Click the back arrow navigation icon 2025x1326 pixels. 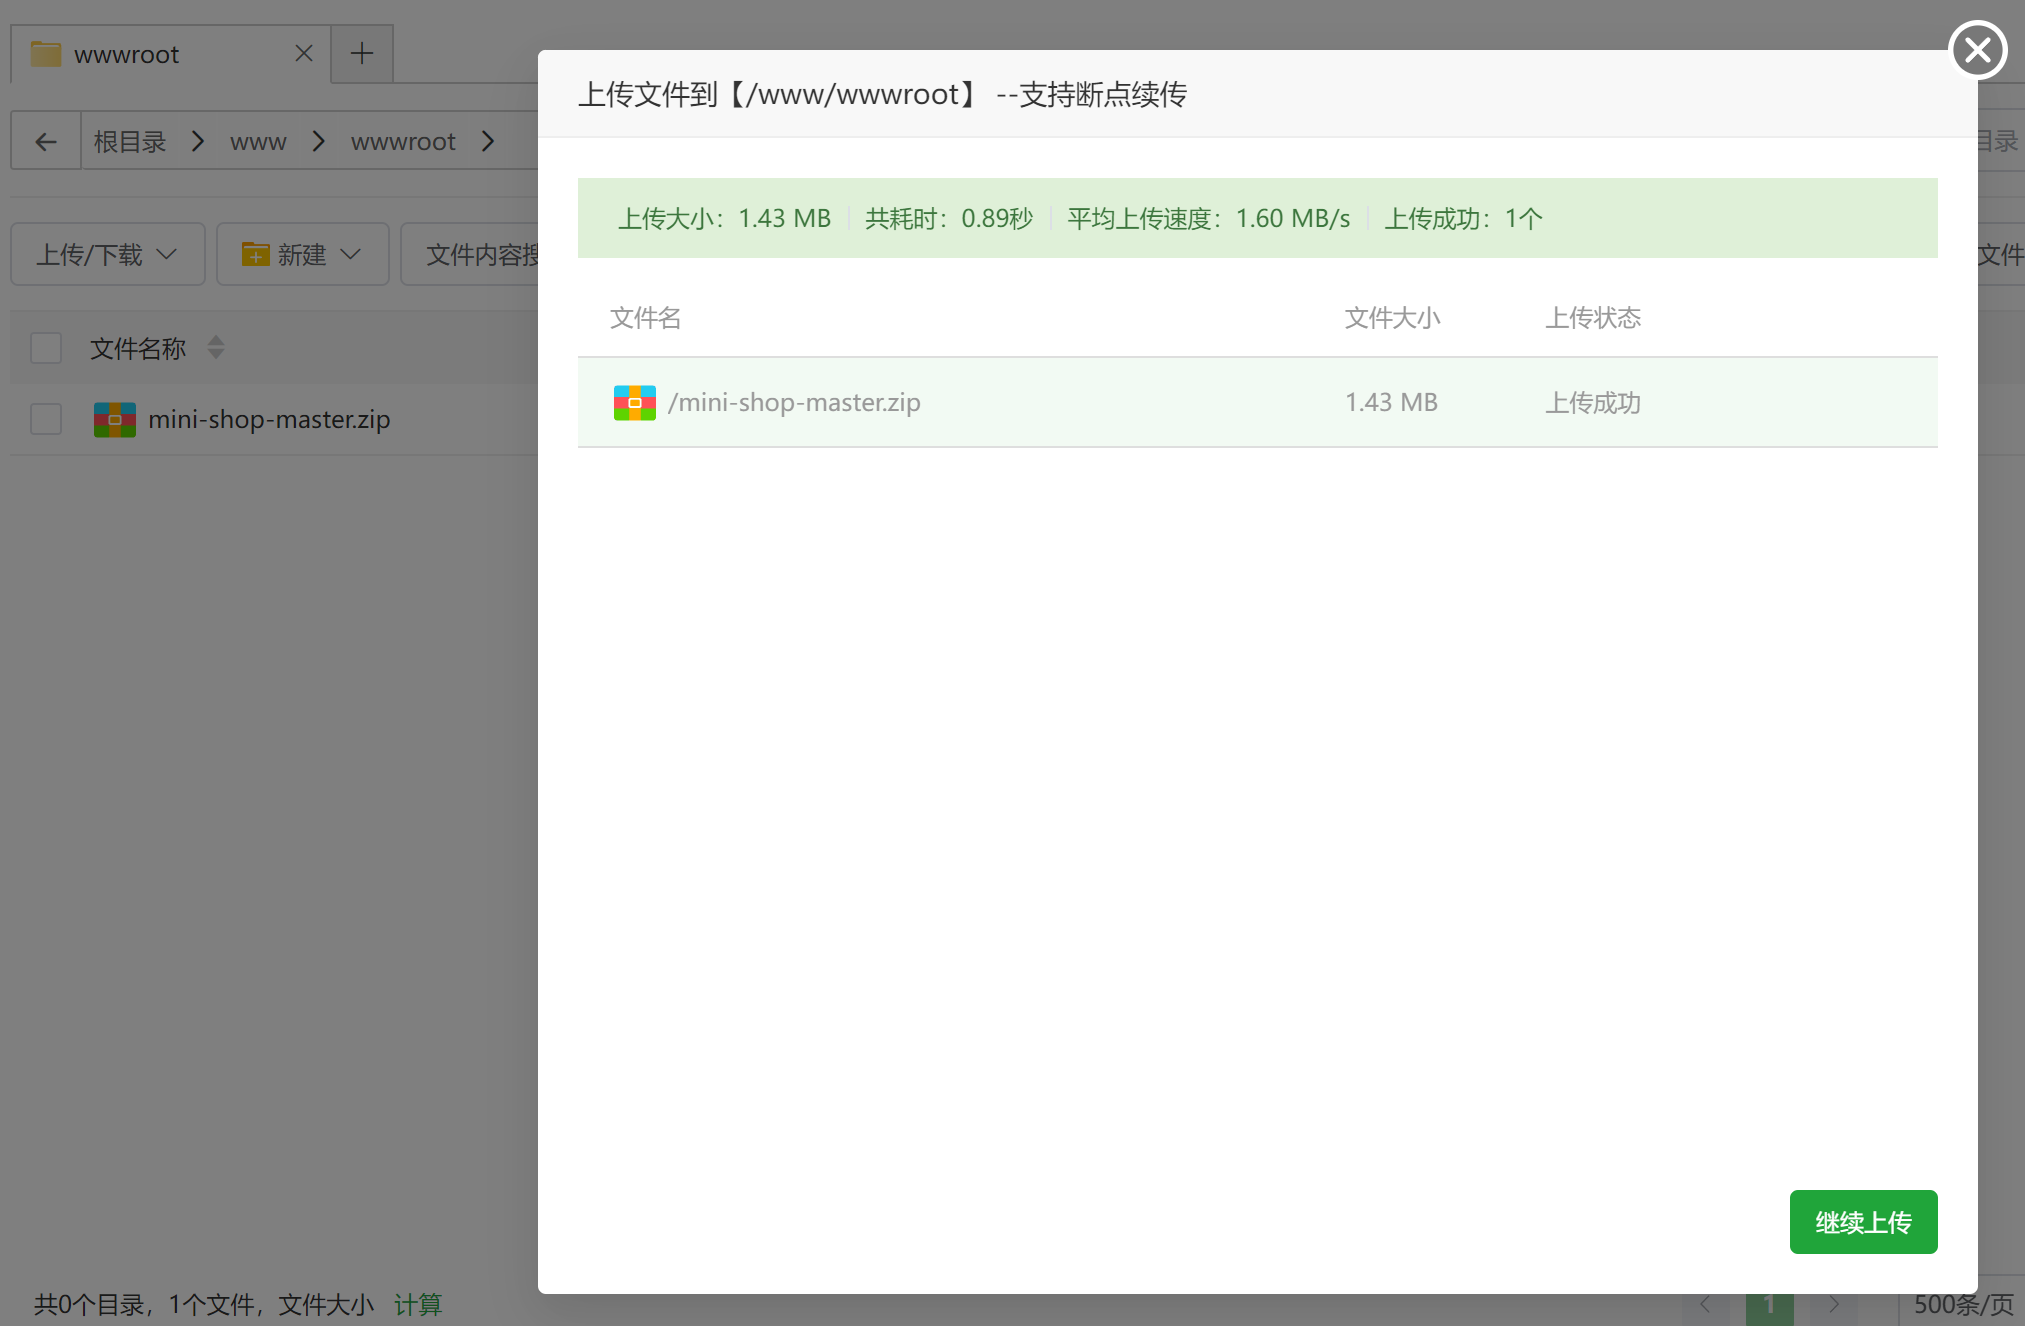[46, 142]
